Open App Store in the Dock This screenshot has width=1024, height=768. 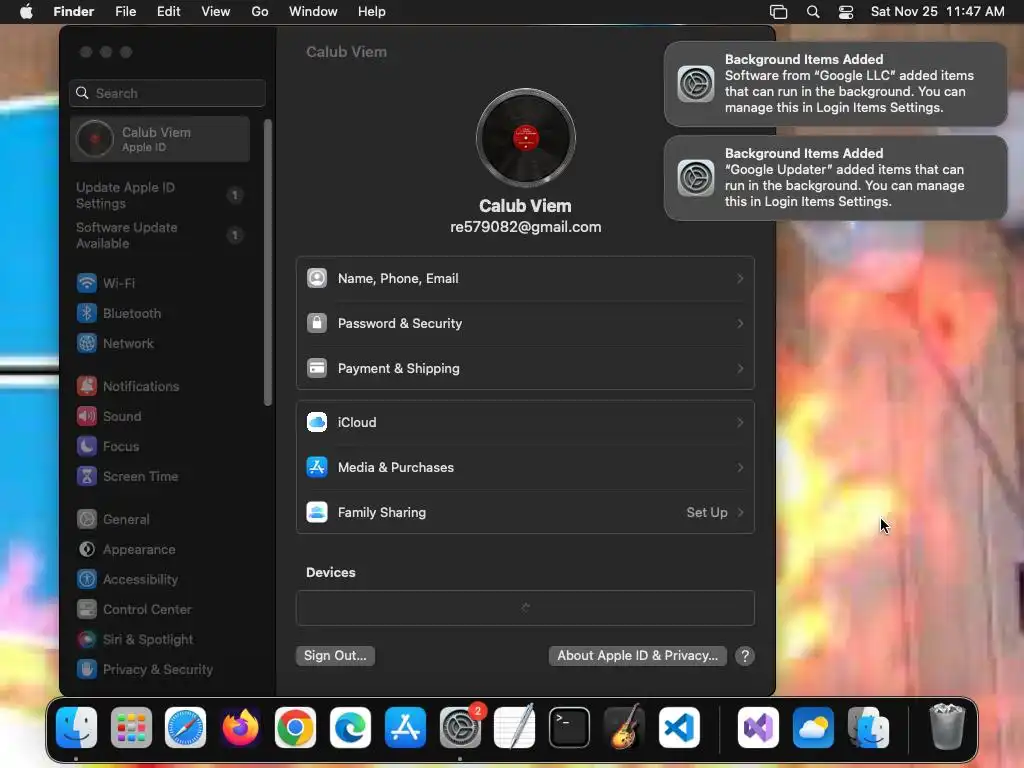pyautogui.click(x=405, y=728)
